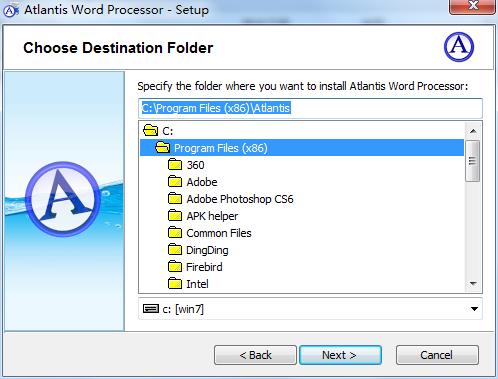Close the setup window

pyautogui.click(x=472, y=6)
